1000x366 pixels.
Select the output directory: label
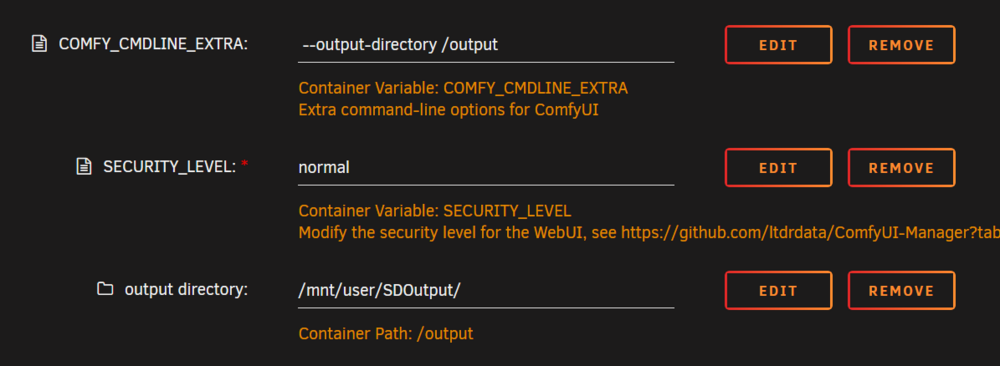(x=186, y=289)
